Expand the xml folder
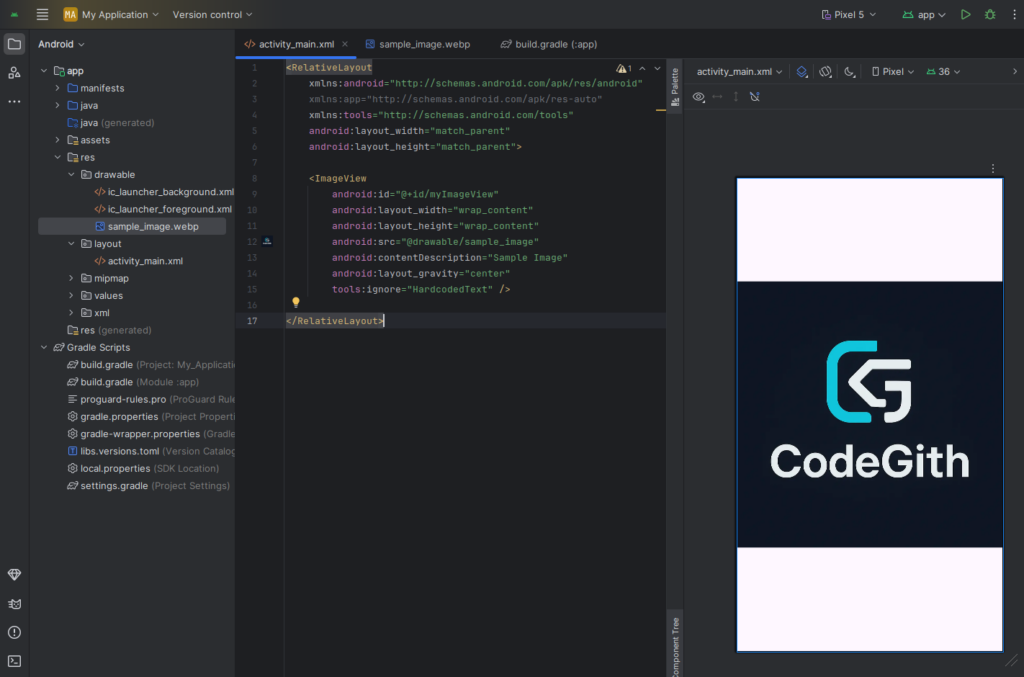 coord(71,313)
